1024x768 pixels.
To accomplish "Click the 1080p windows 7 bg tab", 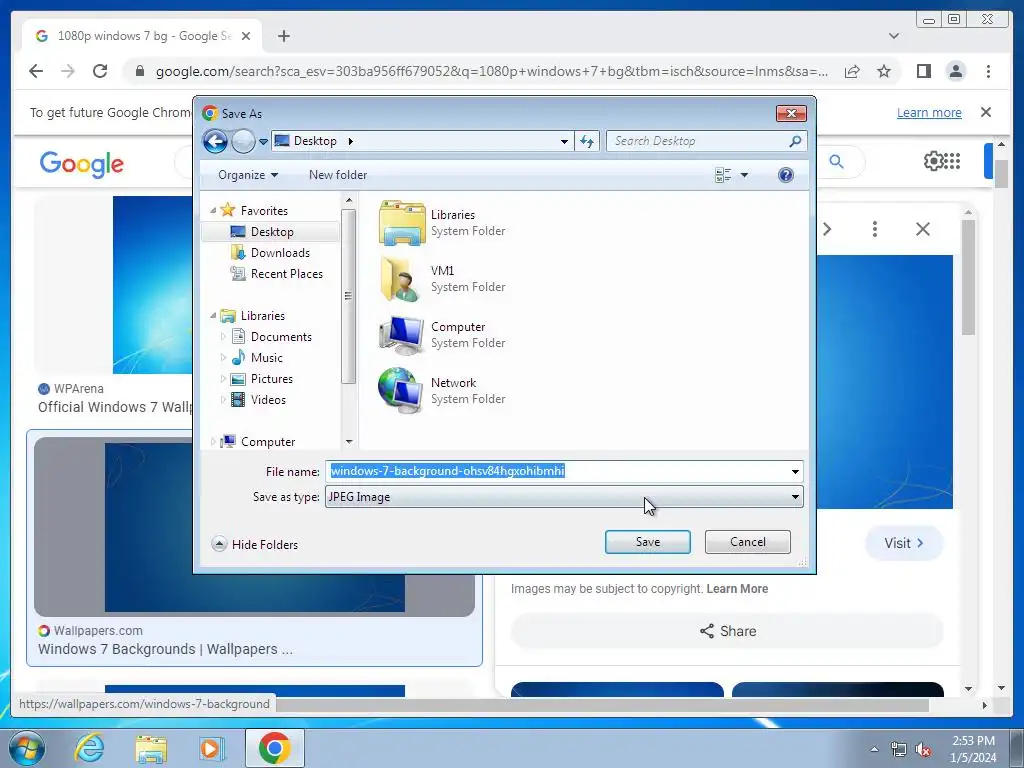I will (x=142, y=36).
